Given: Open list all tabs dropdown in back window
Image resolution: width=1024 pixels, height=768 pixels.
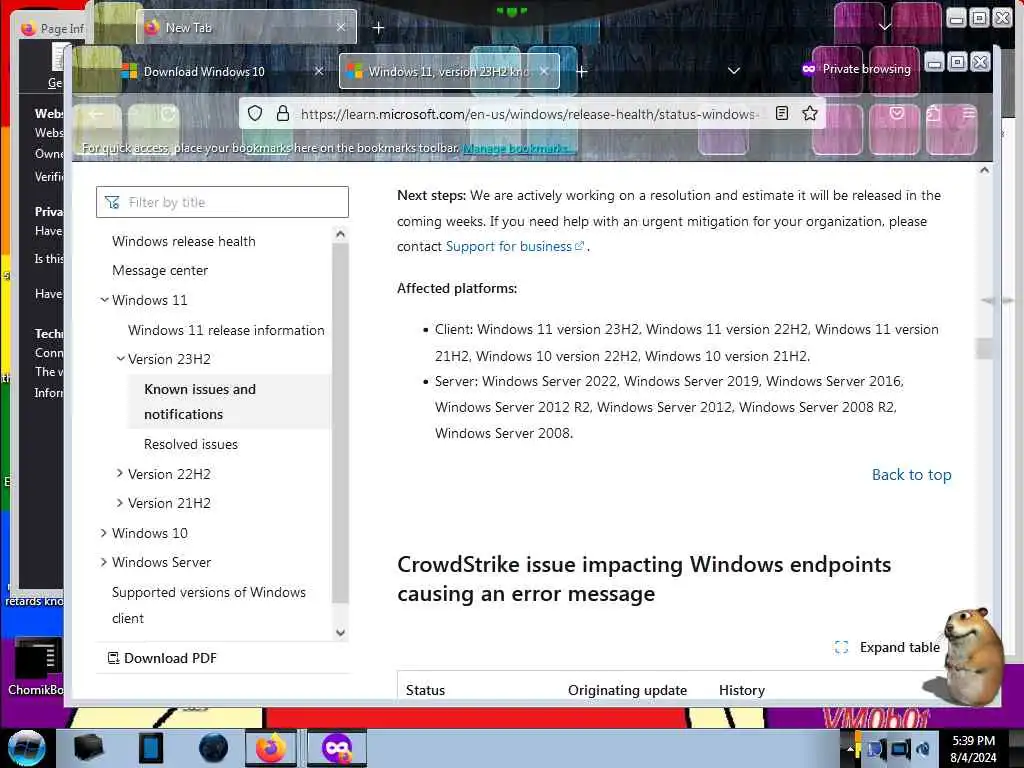Looking at the screenshot, I should (885, 27).
